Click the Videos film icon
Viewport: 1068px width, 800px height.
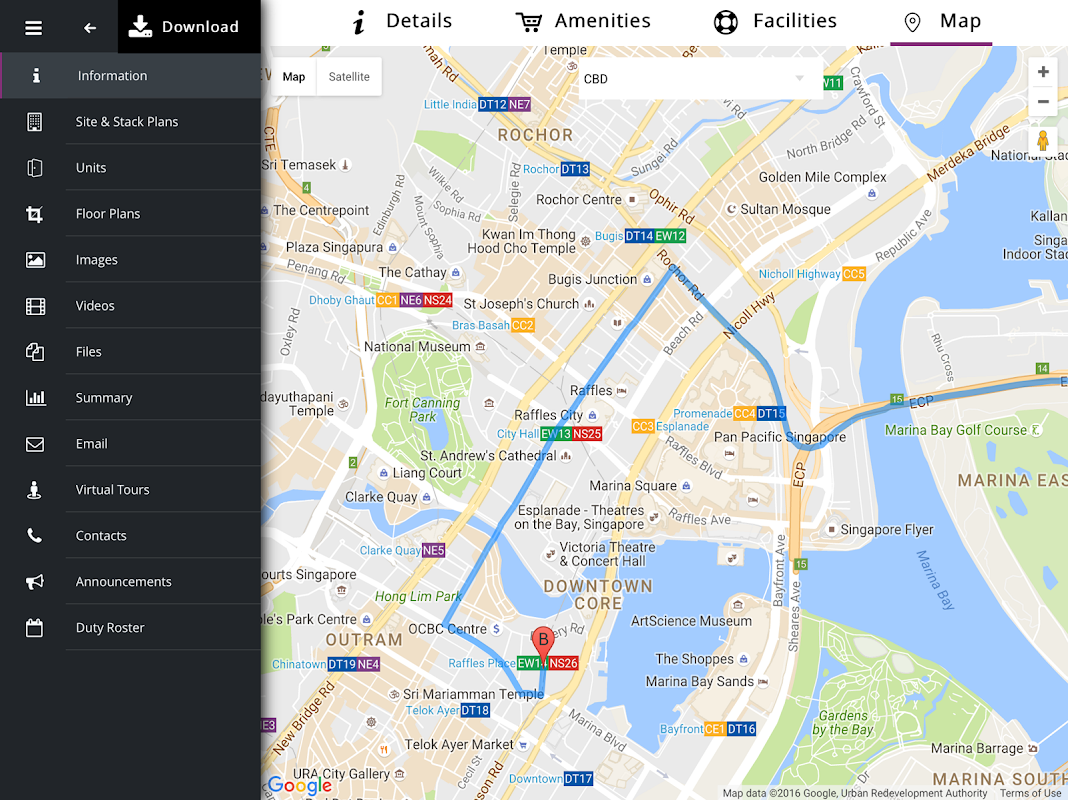[x=35, y=306]
